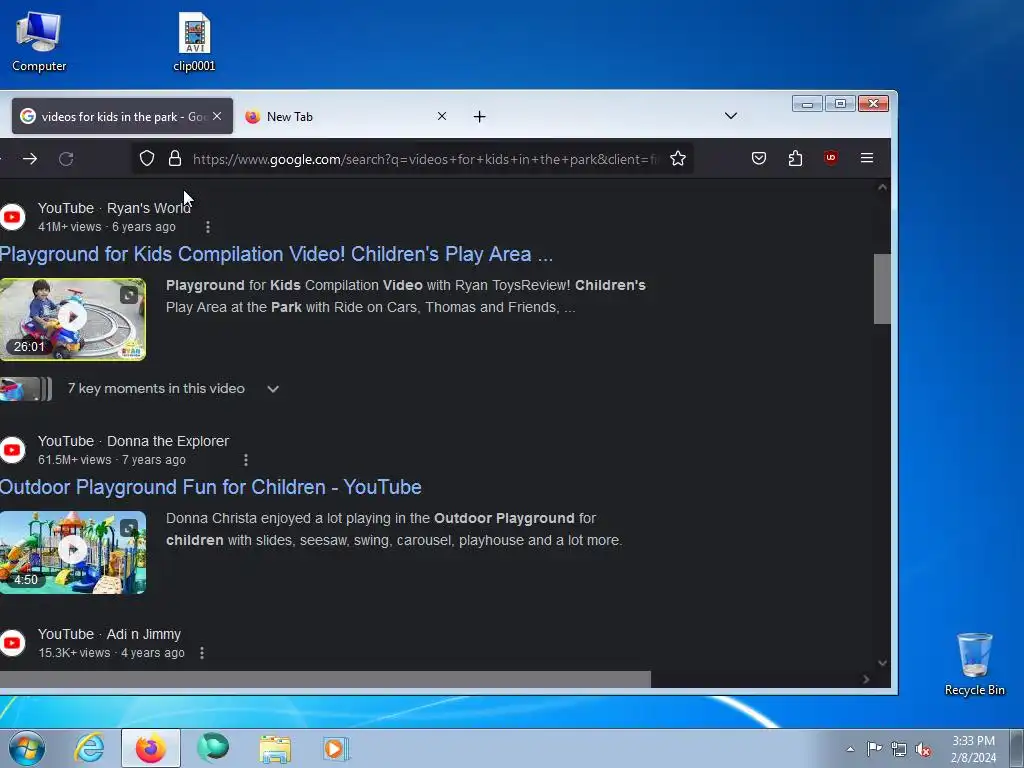Click the scroll up arrow of page
The height and width of the screenshot is (768, 1024).
pyautogui.click(x=882, y=187)
